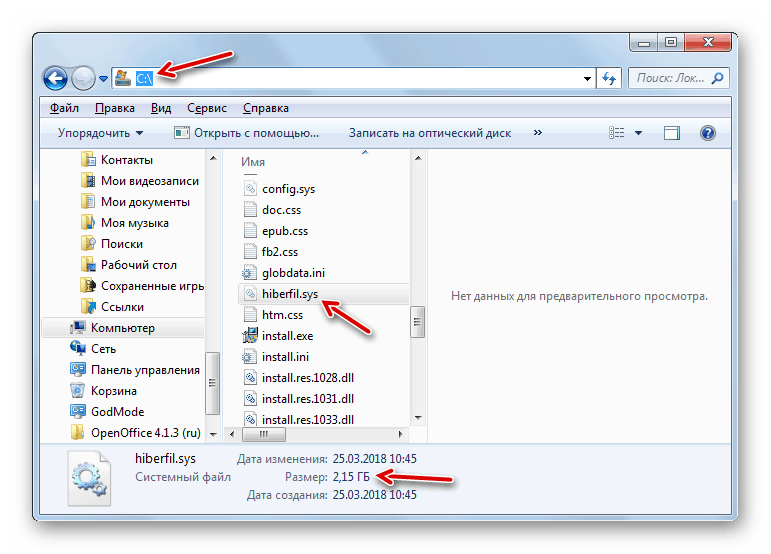This screenshot has width=771, height=554.
Task: Select file install.res.1033.dll
Action: point(299,419)
